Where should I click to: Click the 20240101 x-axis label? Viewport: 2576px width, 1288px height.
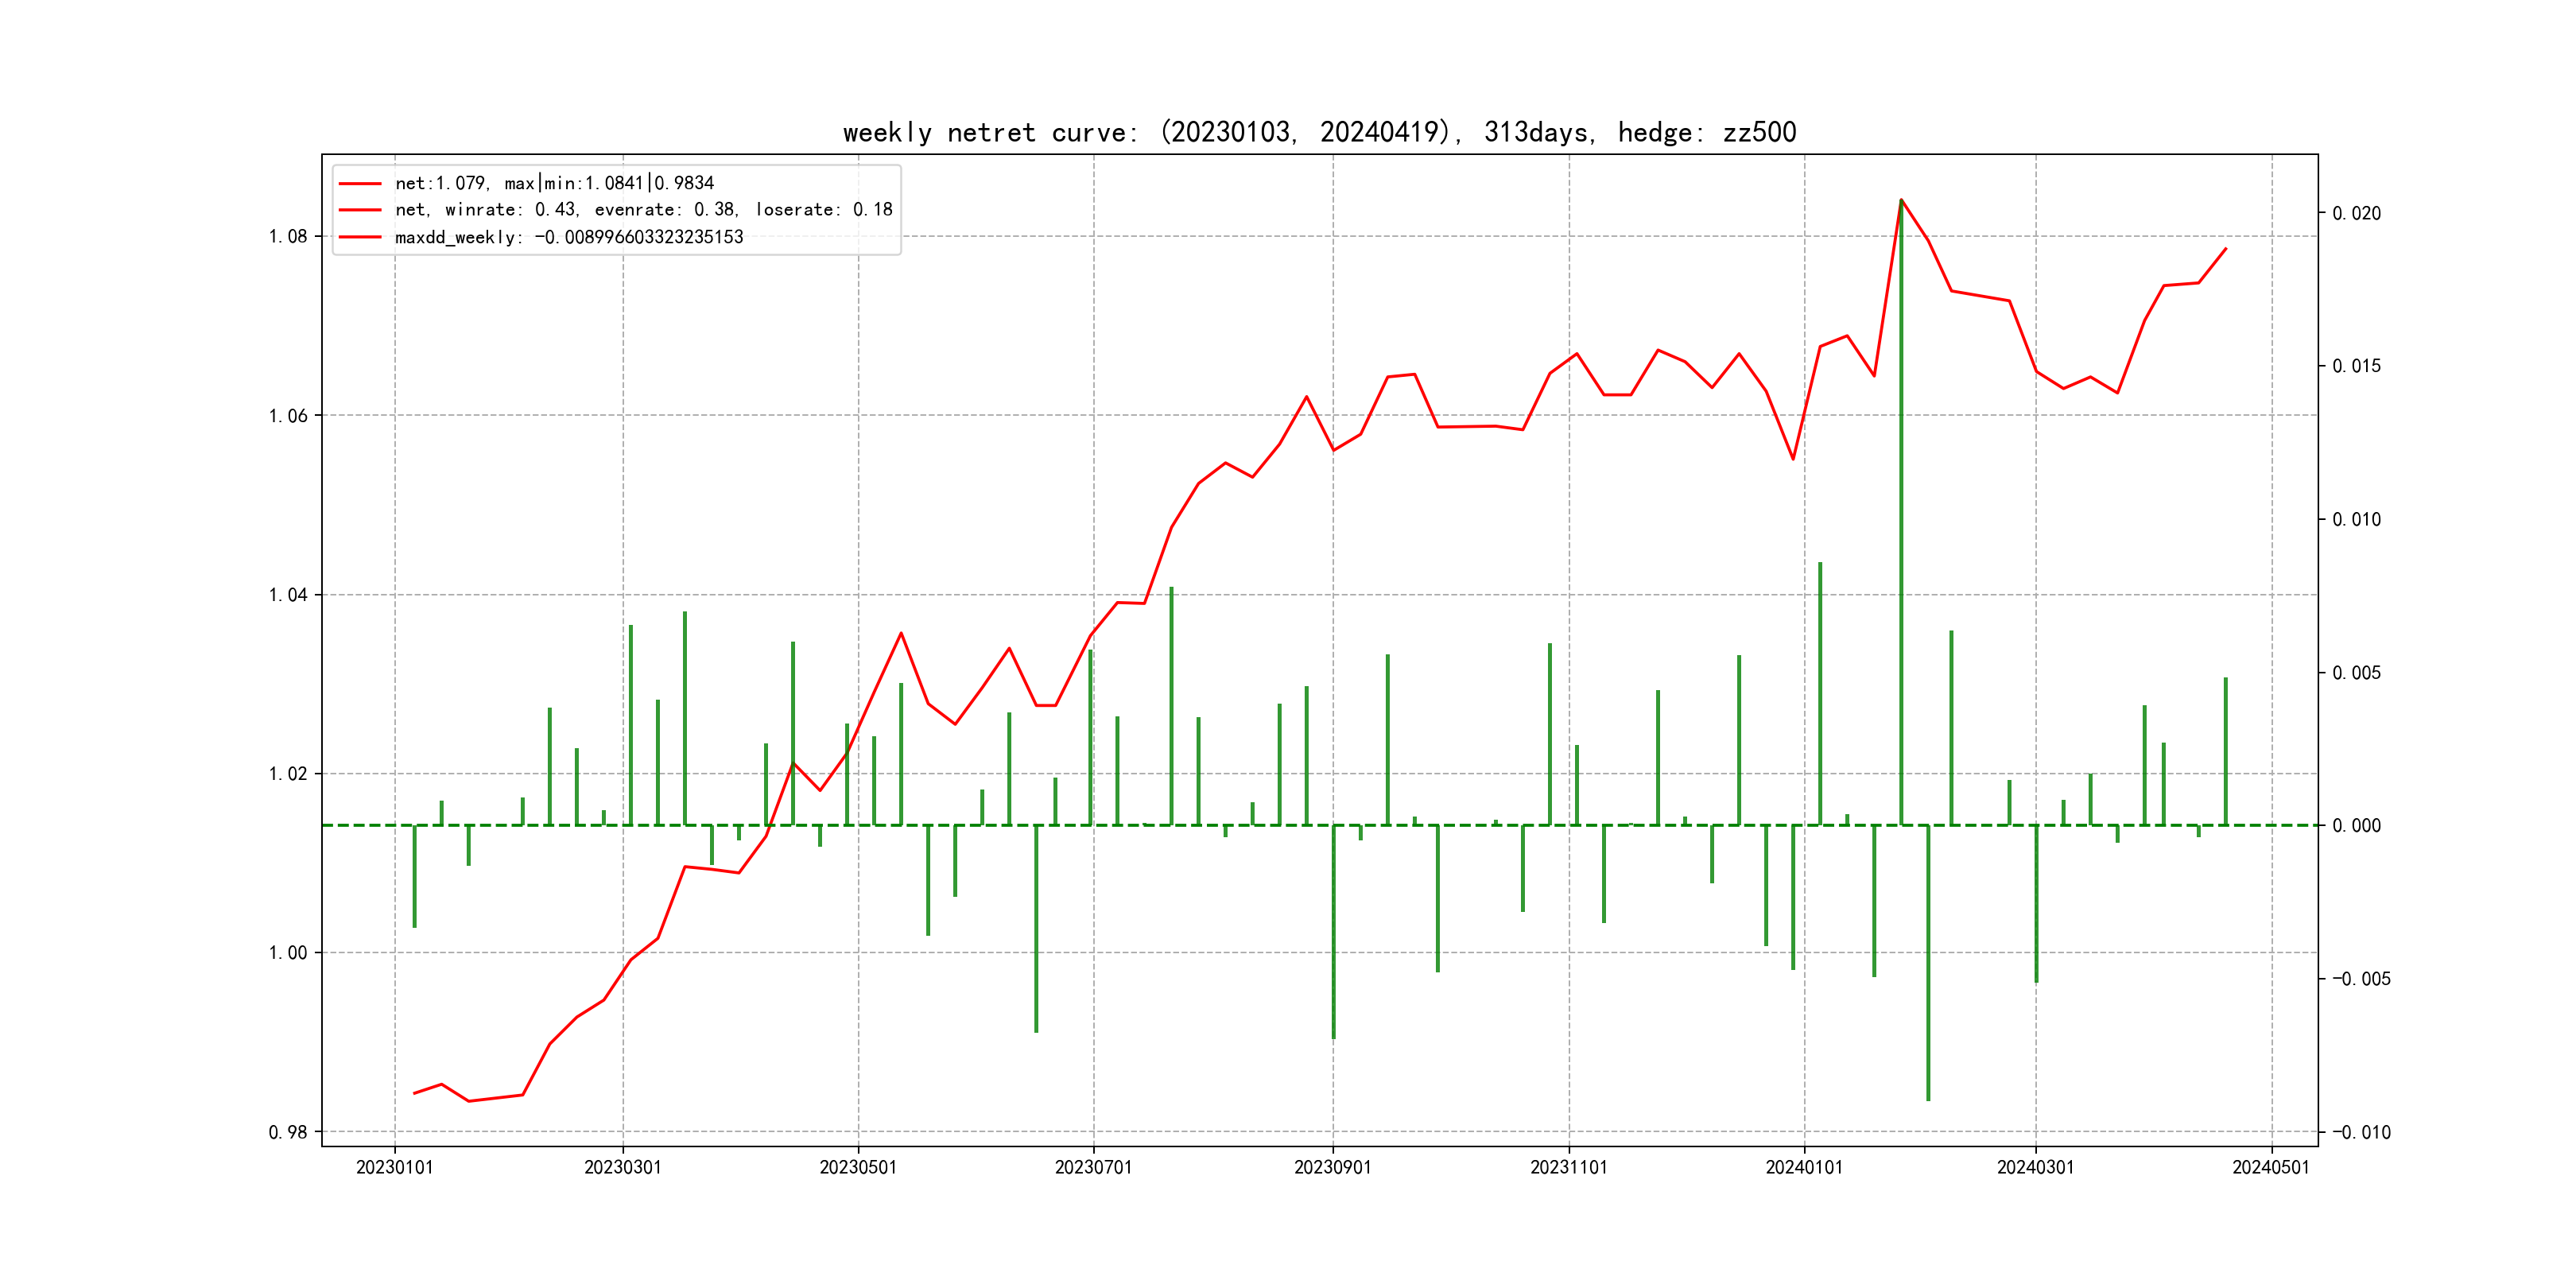tap(1804, 1167)
